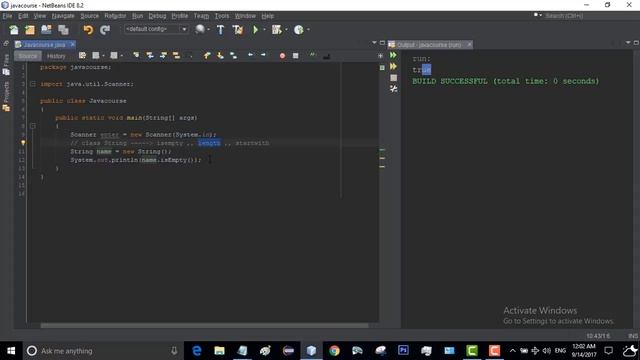Undo the last edit via toolbar

click(x=88, y=29)
